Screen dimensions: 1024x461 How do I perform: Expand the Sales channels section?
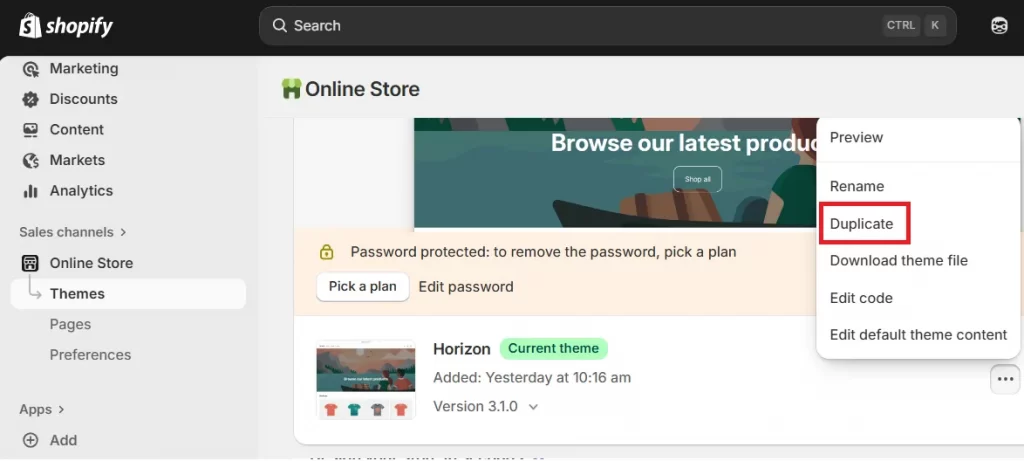pos(123,232)
